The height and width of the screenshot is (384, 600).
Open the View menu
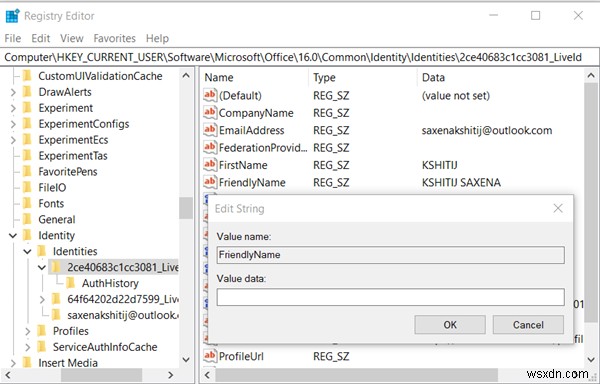[x=72, y=38]
